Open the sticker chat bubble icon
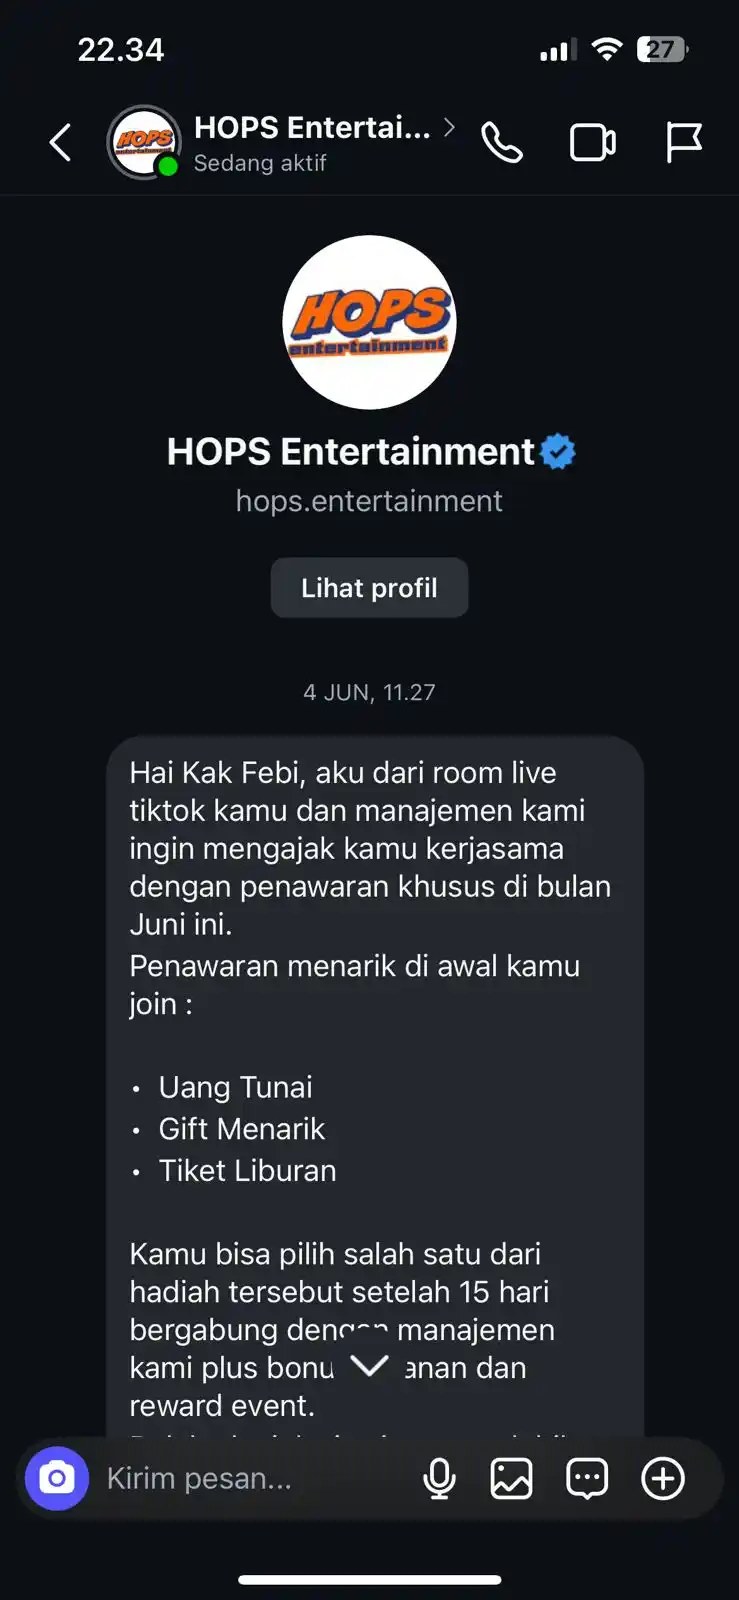This screenshot has width=739, height=1600. 587,1478
